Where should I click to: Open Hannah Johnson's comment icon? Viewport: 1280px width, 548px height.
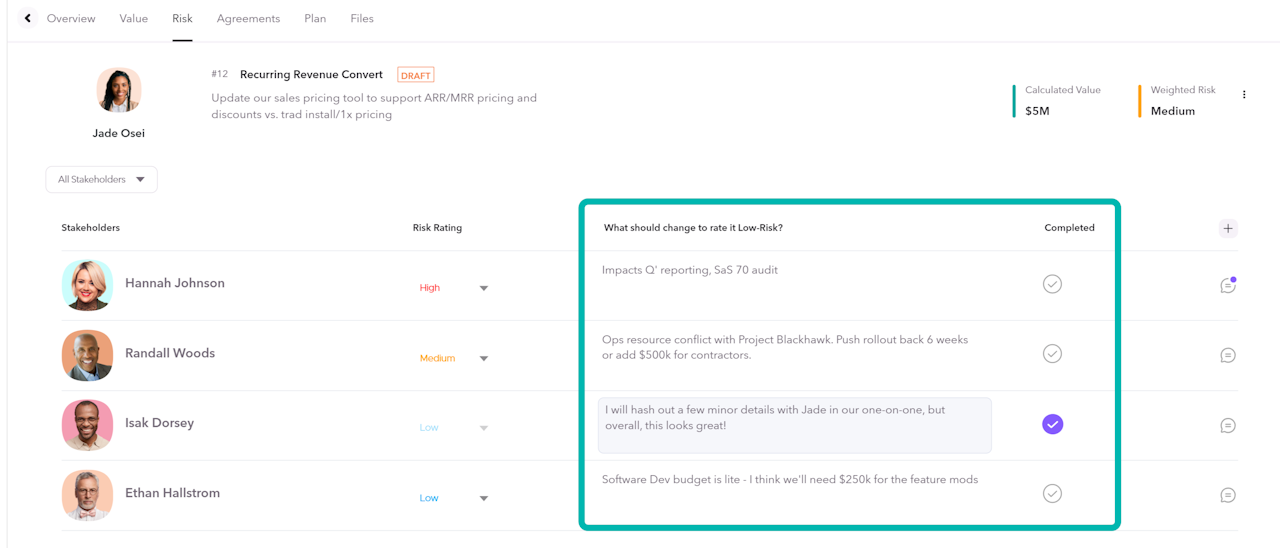click(x=1228, y=286)
